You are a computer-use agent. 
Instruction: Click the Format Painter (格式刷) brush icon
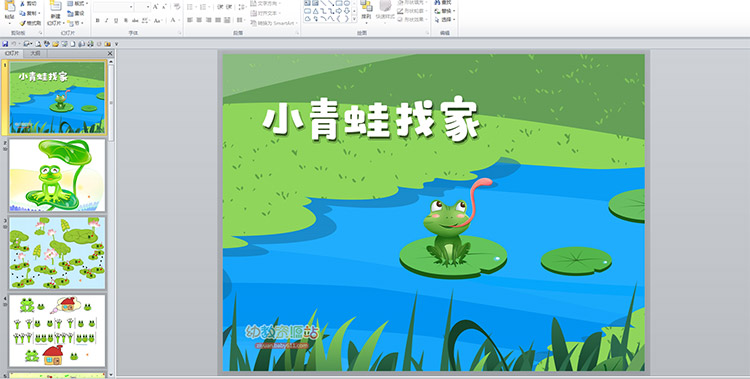pos(22,23)
